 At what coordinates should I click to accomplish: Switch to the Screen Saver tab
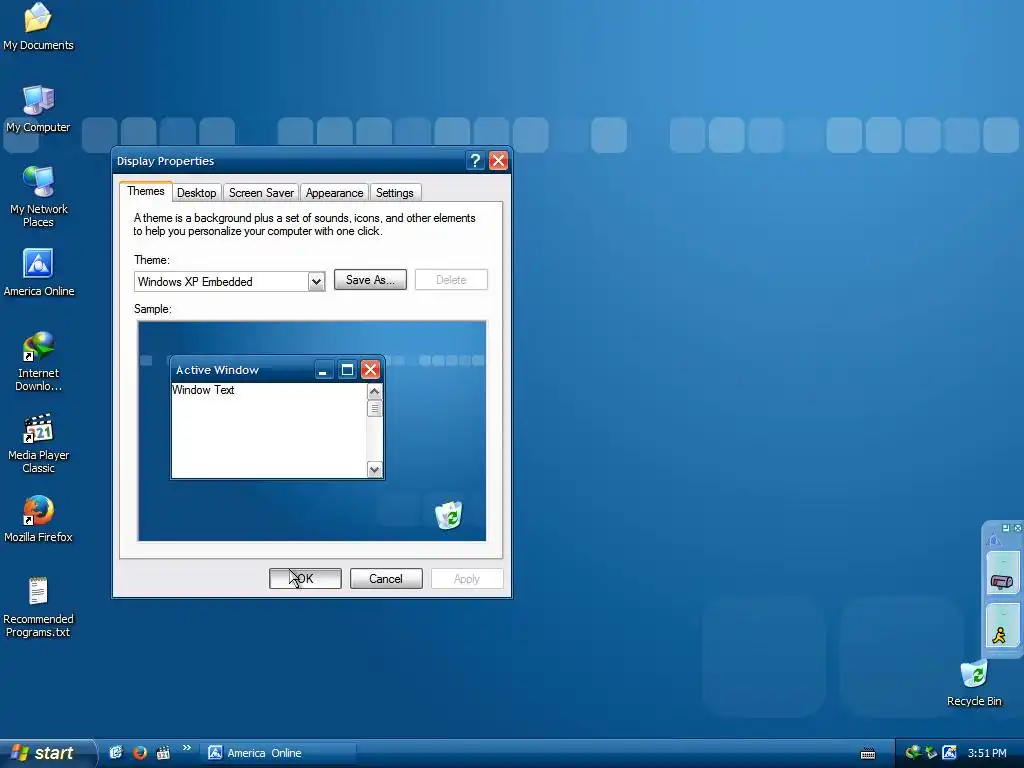coord(261,193)
